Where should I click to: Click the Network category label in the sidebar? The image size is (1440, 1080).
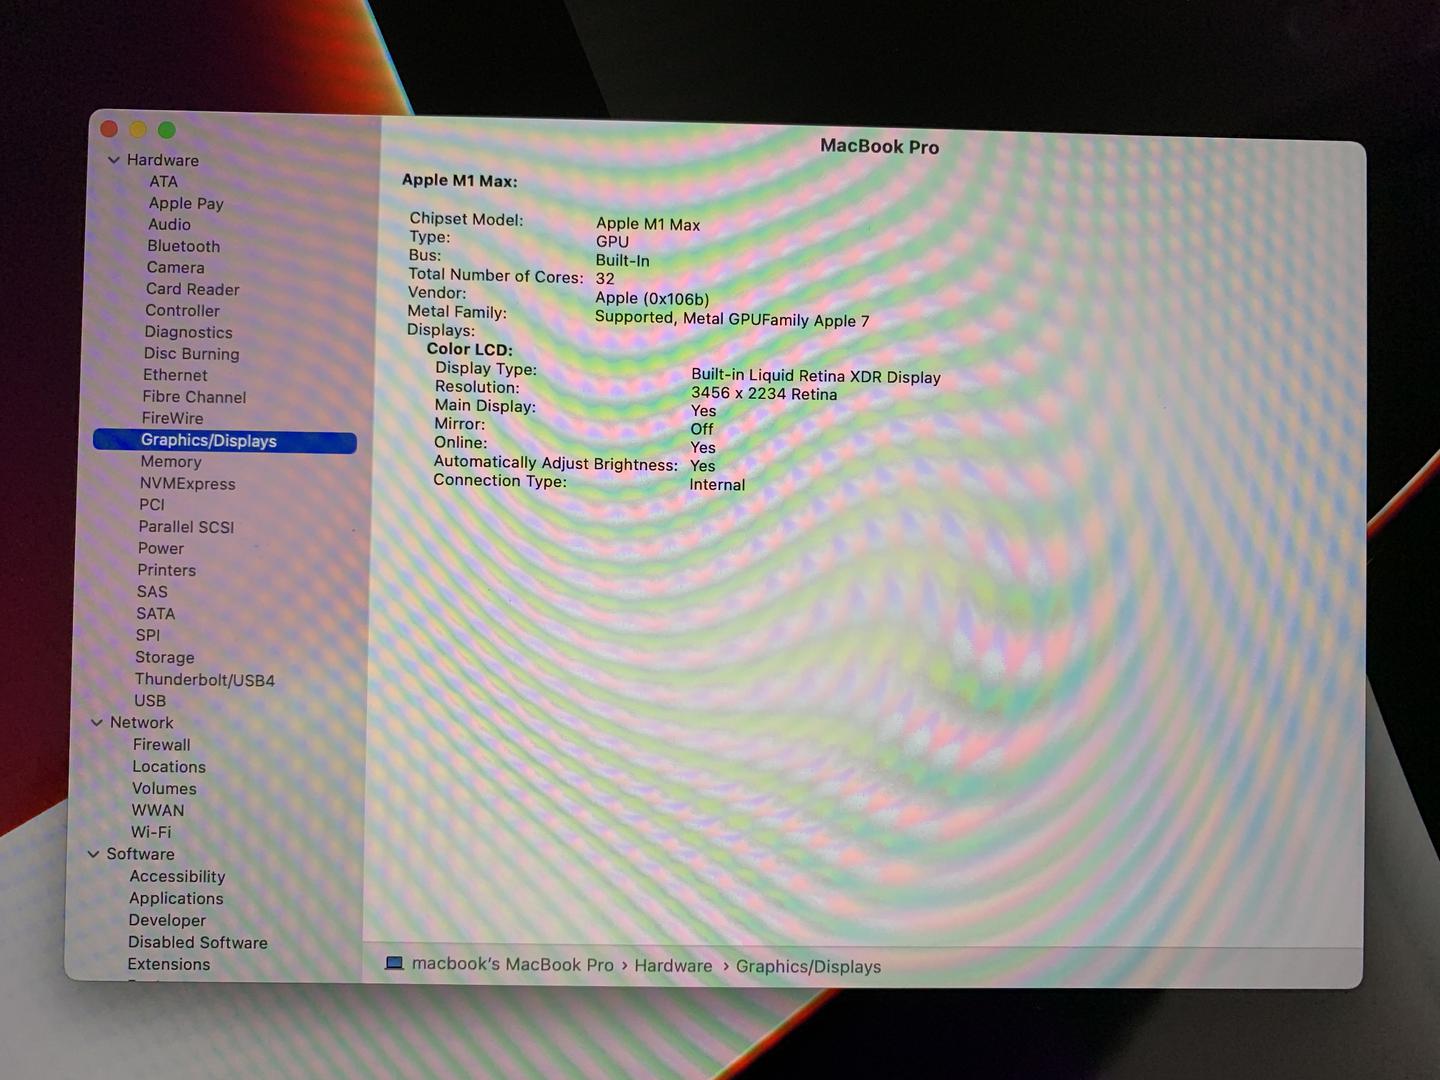point(142,723)
